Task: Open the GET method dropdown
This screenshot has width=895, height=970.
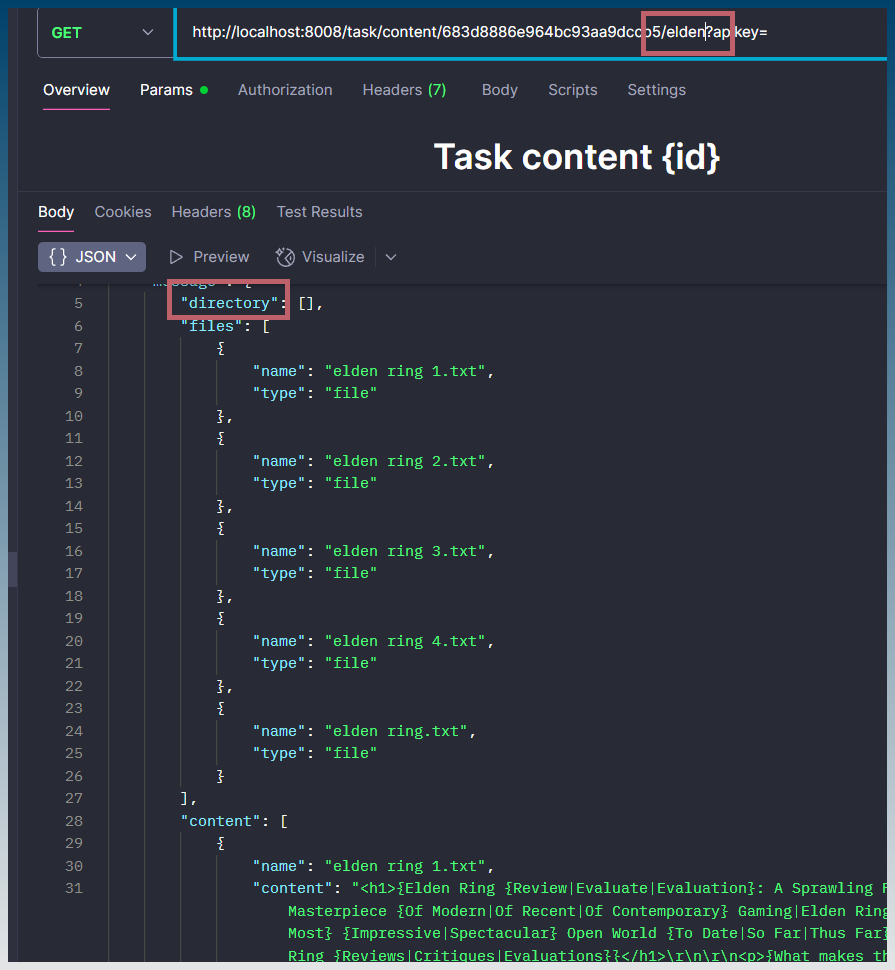Action: tap(105, 33)
